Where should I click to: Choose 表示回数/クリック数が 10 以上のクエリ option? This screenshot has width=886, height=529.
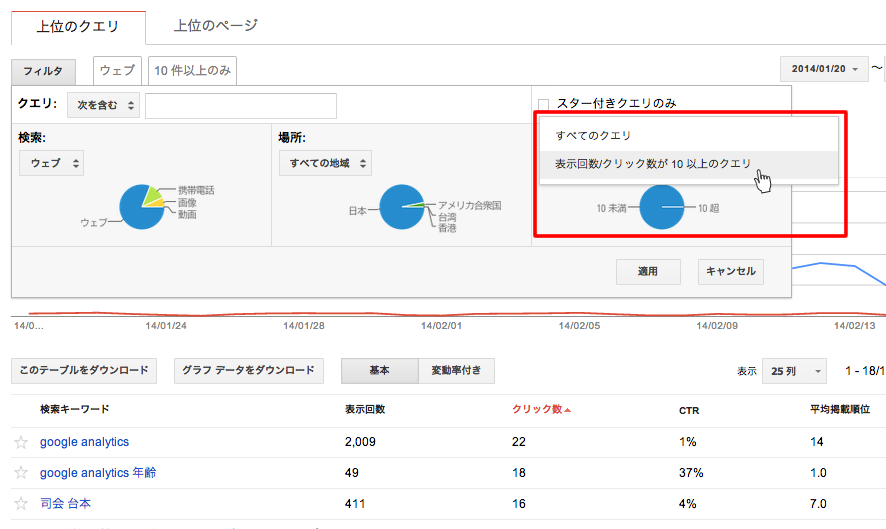(x=653, y=163)
